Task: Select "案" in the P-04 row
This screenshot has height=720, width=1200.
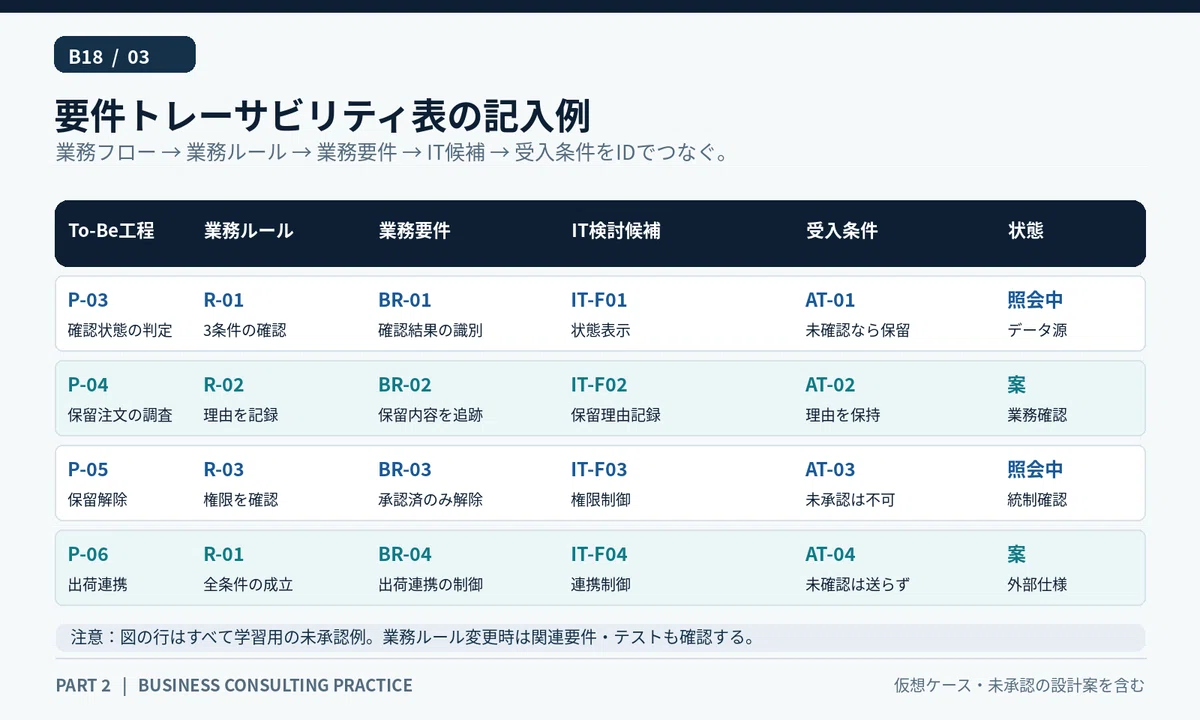Action: click(1017, 385)
